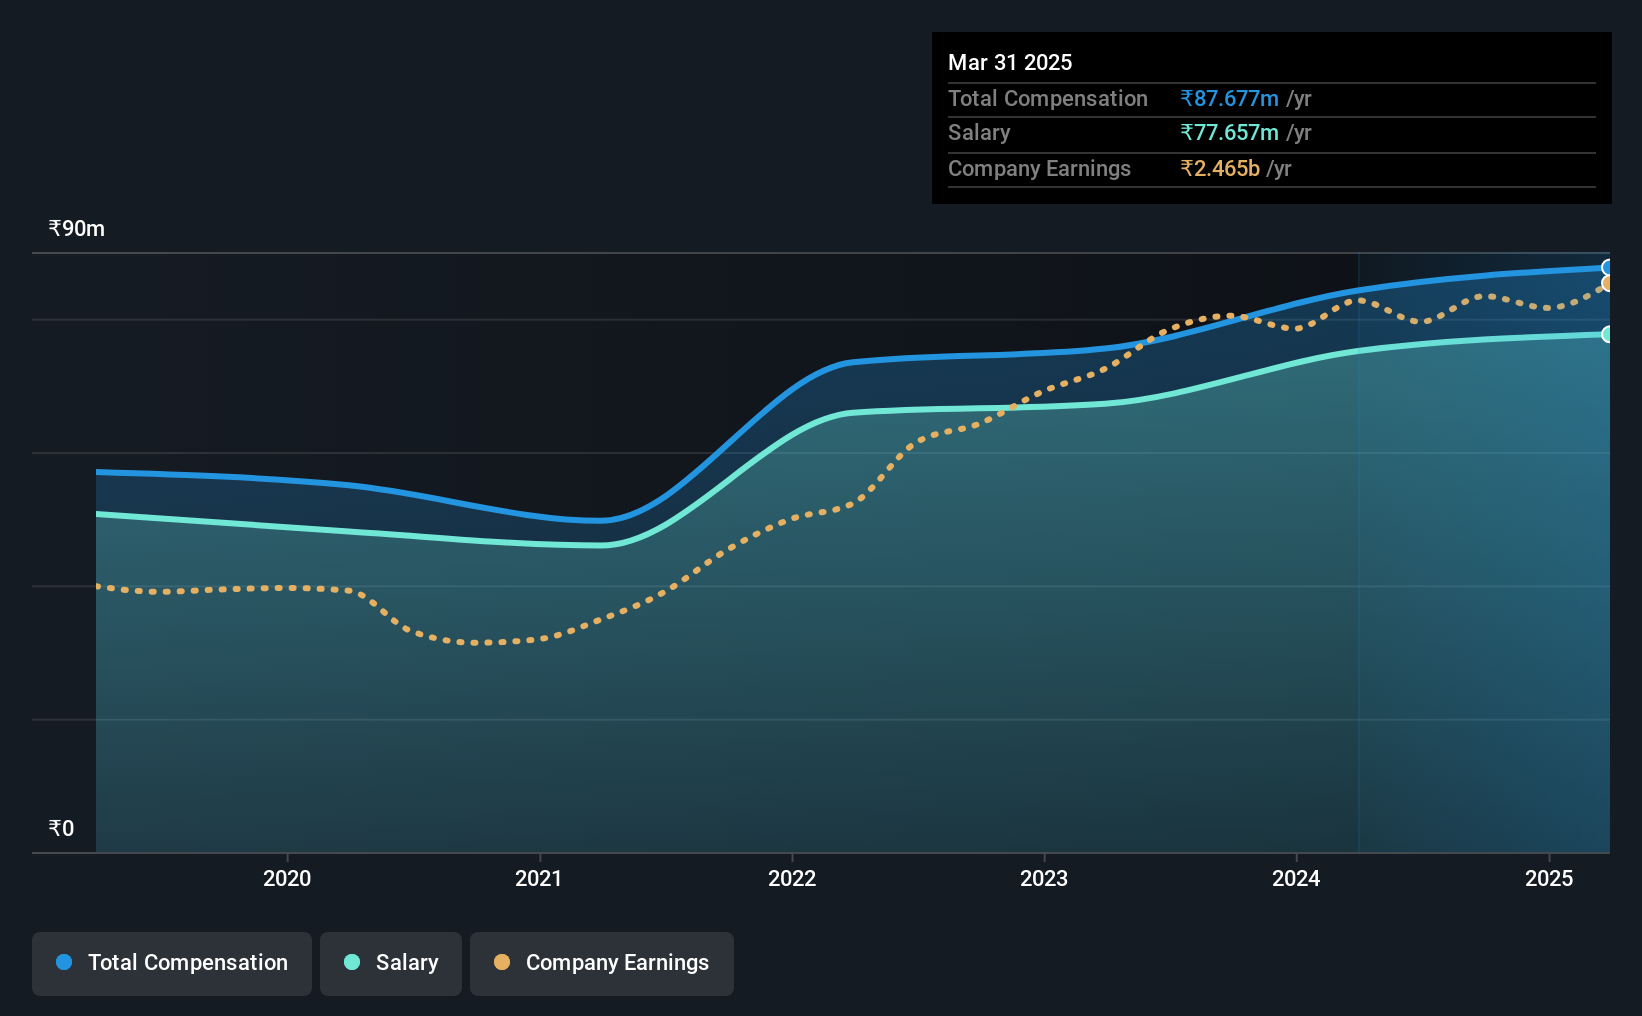Toggle the Company Earnings legend button
This screenshot has height=1016, width=1642.
[602, 963]
